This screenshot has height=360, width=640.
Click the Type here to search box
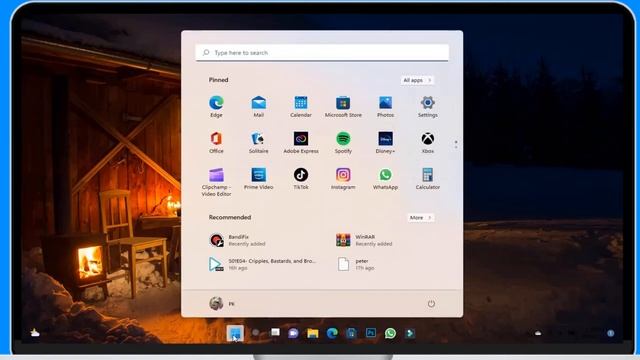(322, 53)
